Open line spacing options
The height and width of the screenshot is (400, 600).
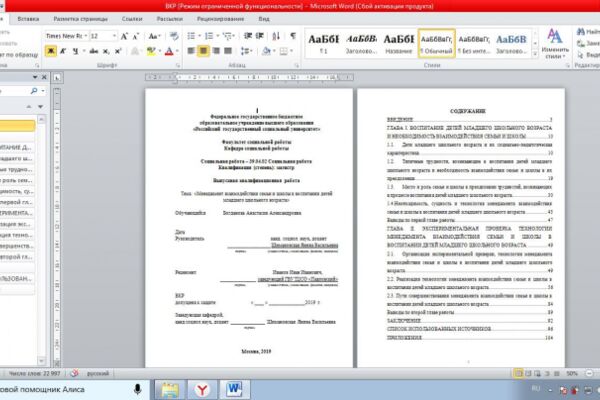click(246, 51)
